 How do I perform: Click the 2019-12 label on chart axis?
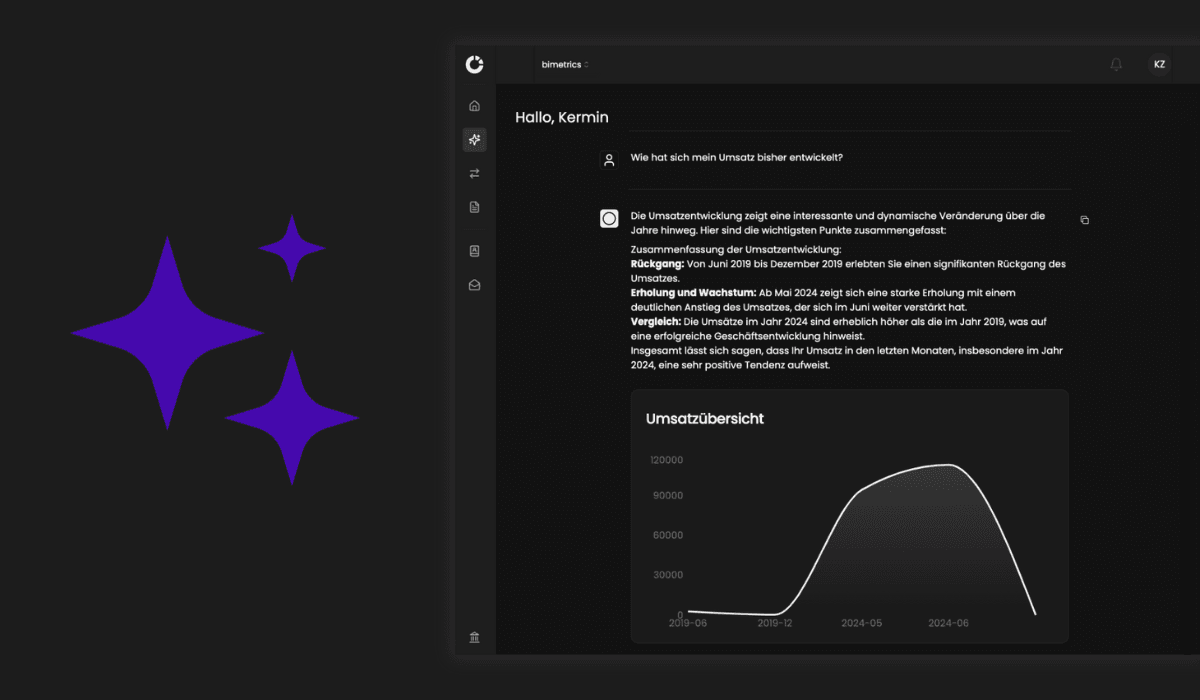click(776, 623)
